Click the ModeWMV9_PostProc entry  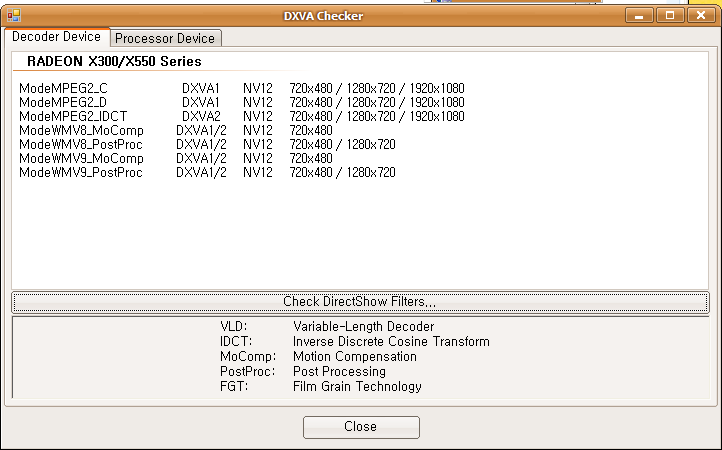click(x=207, y=173)
